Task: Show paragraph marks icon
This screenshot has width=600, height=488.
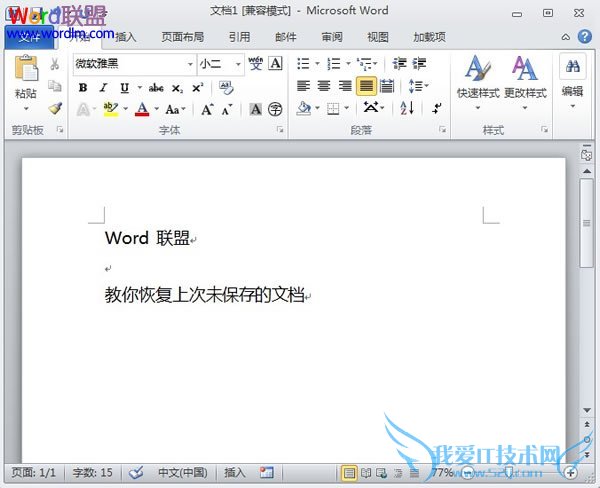Action: pyautogui.click(x=437, y=108)
